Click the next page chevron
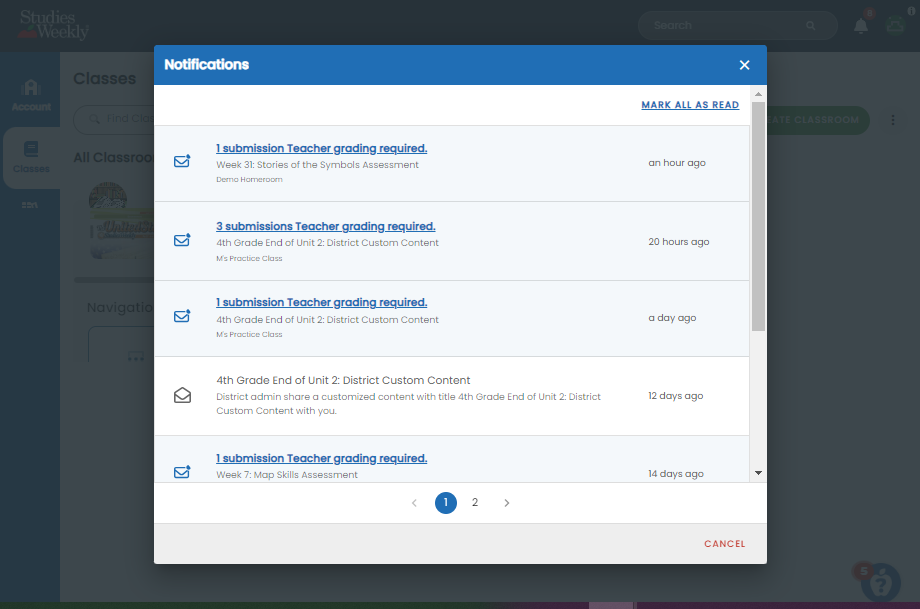The image size is (920, 609). 506,503
